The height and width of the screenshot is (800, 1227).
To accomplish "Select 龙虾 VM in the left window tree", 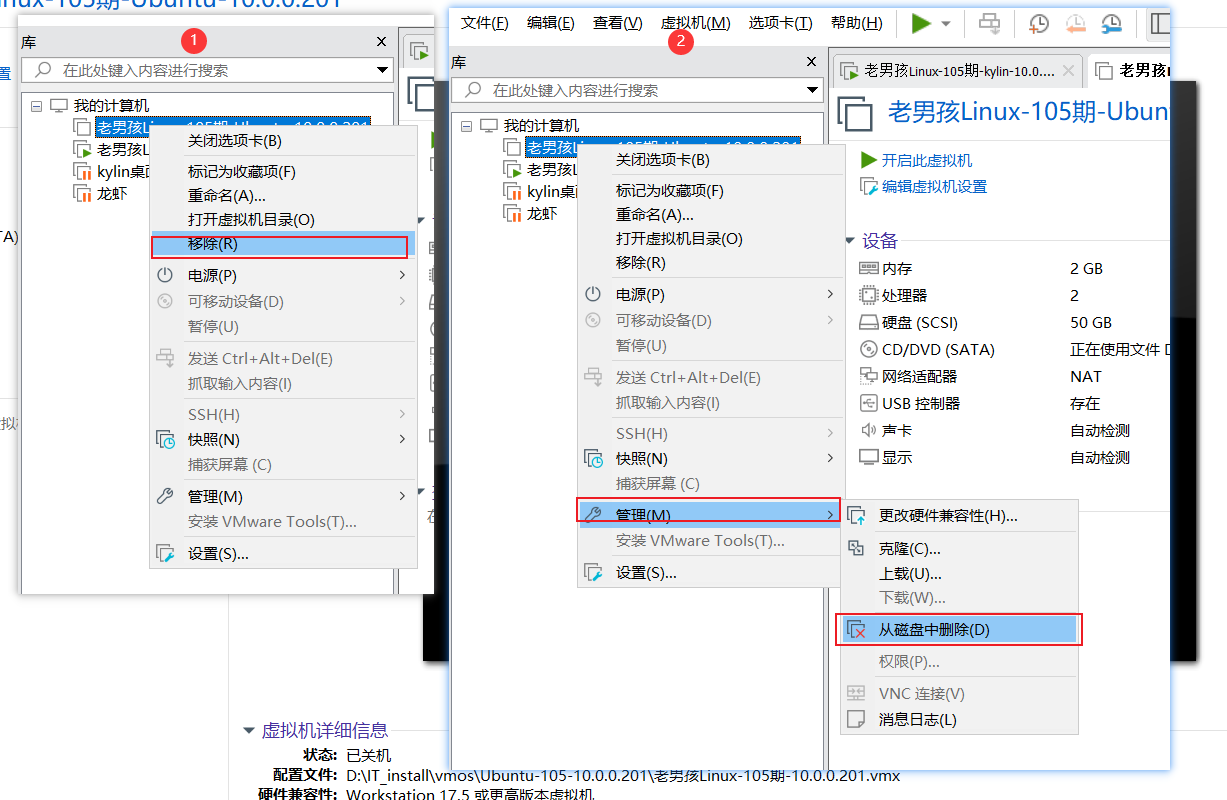I will [x=112, y=193].
